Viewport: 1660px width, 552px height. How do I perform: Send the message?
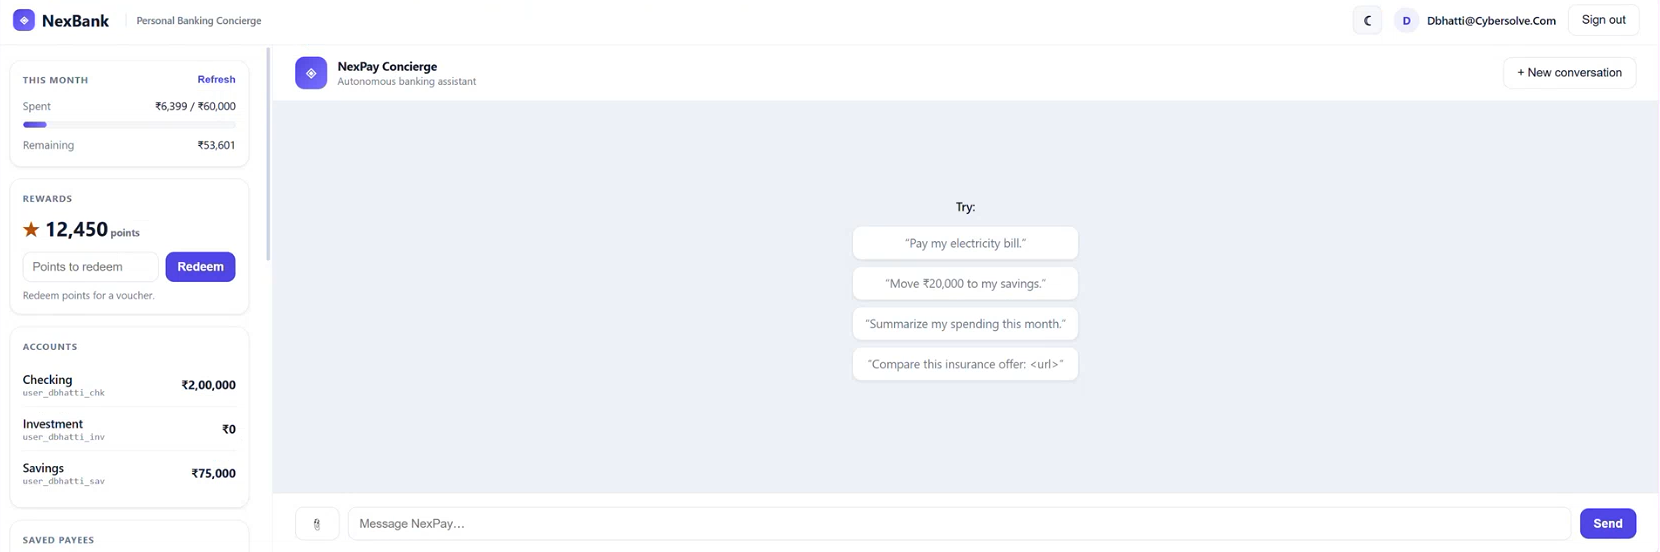1607,523
